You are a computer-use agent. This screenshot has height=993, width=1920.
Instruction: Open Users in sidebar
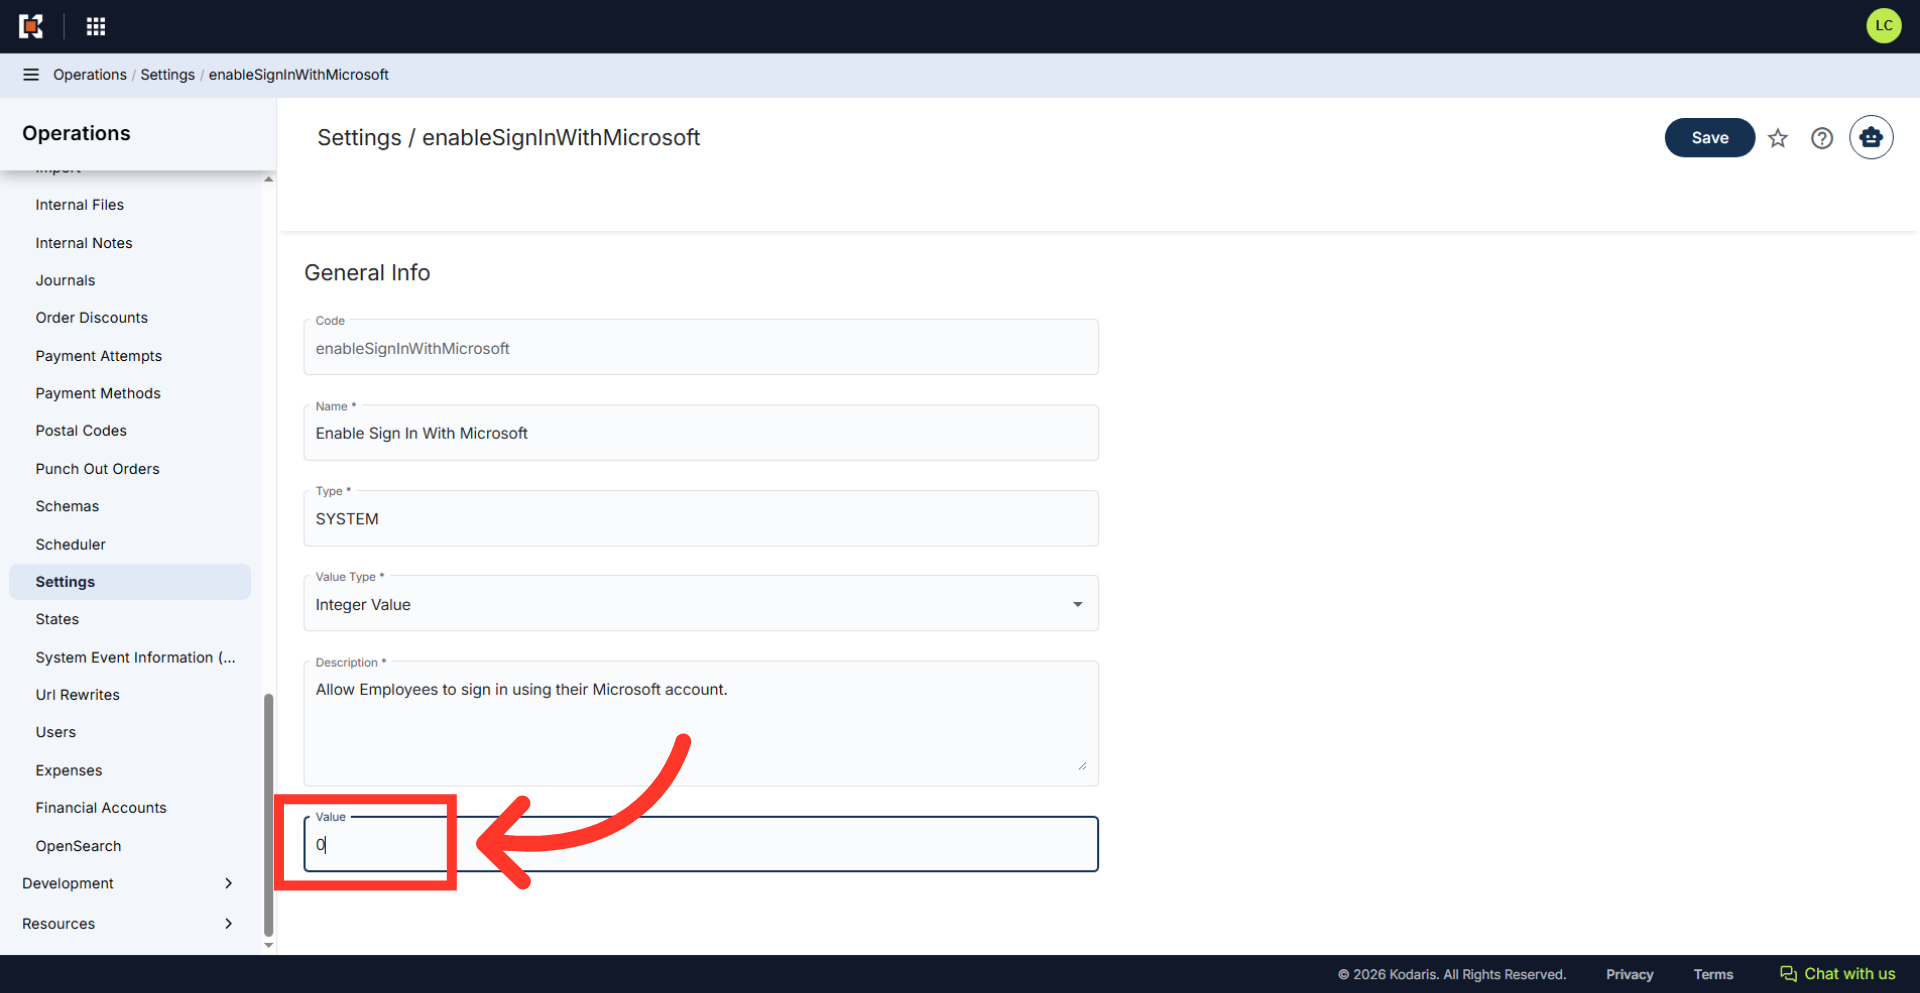pyautogui.click(x=56, y=733)
